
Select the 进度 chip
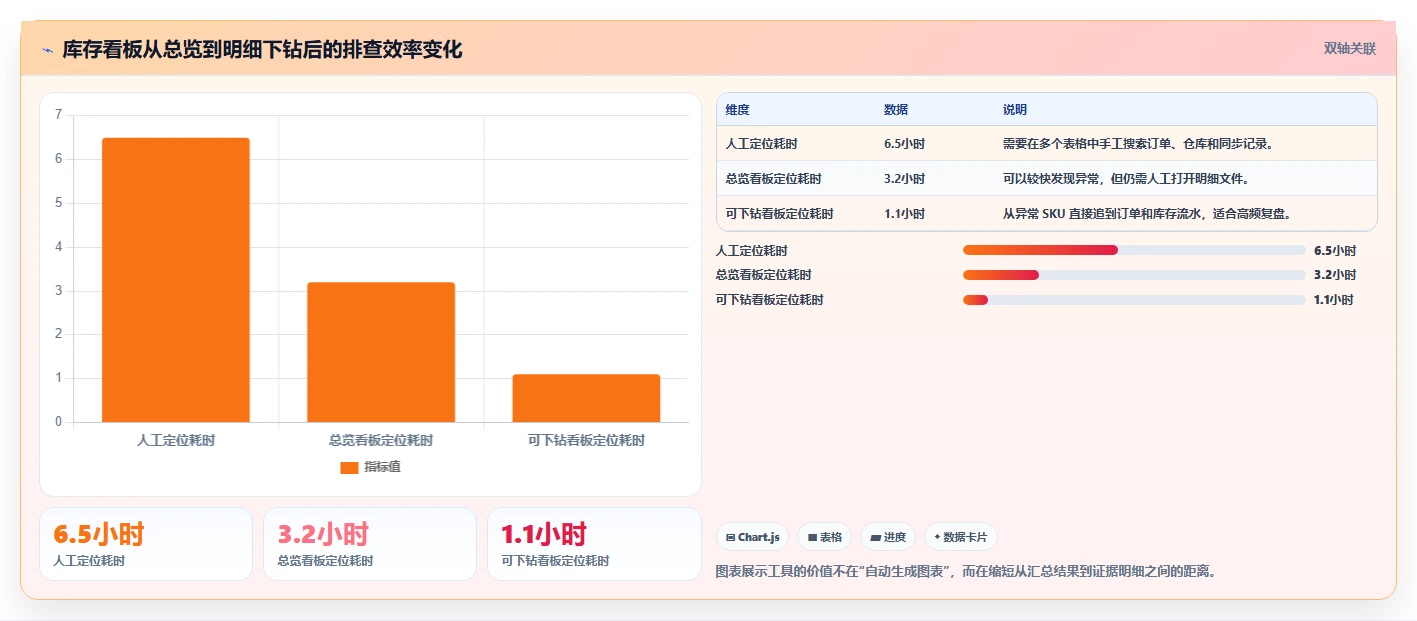(888, 537)
